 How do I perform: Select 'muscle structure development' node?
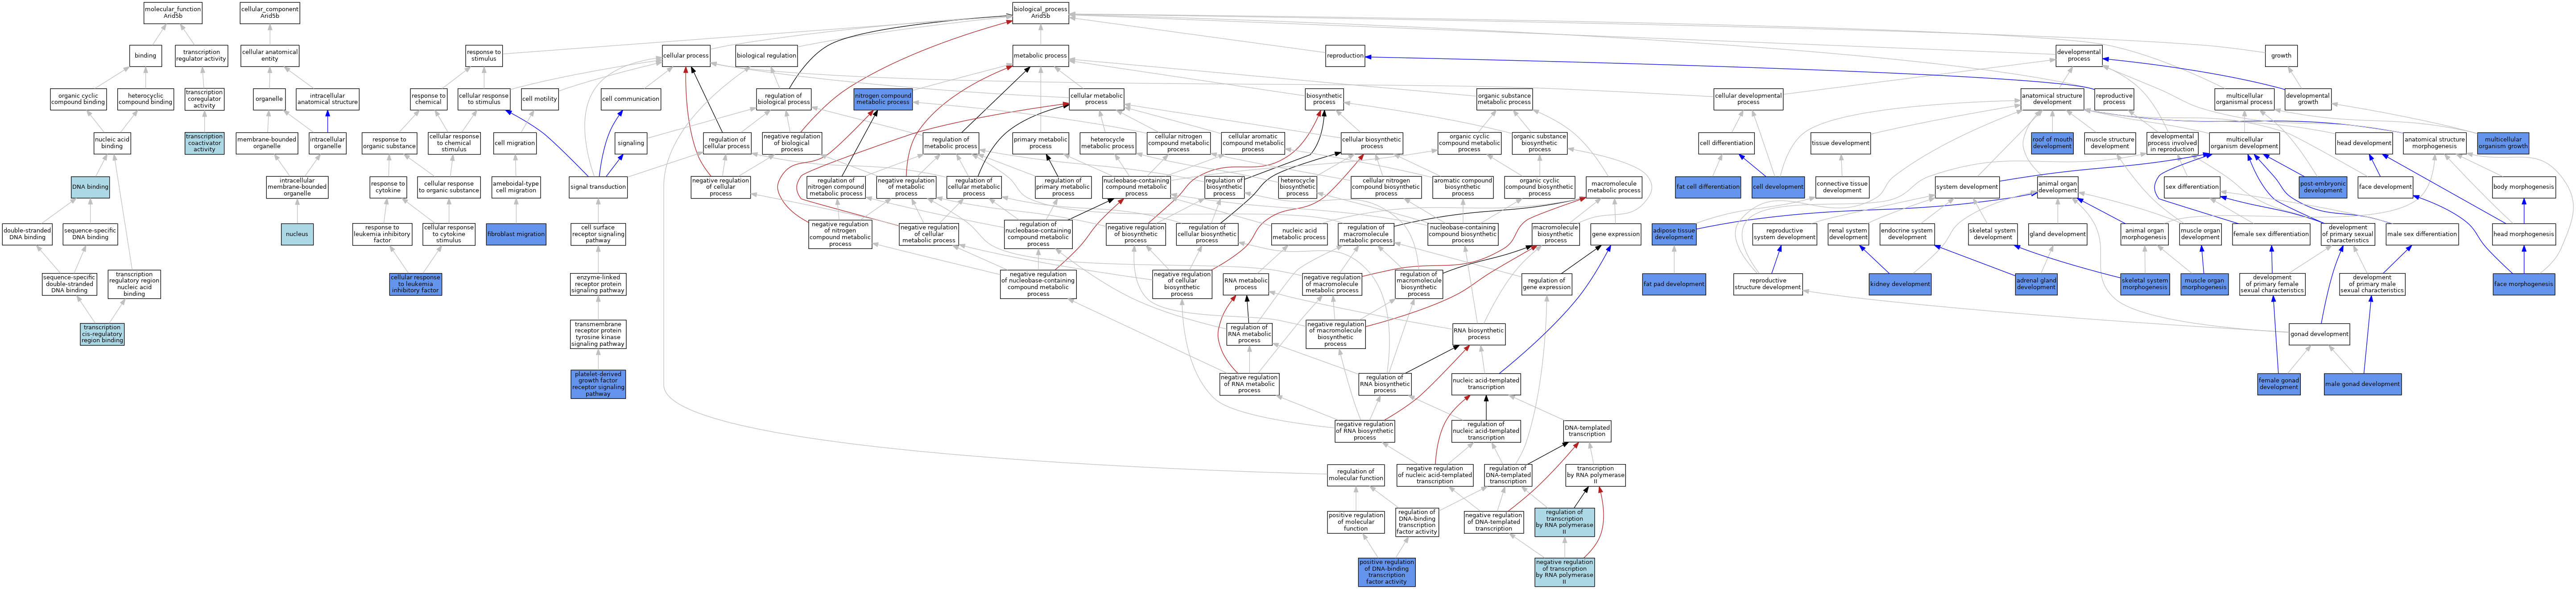[x=2110, y=143]
